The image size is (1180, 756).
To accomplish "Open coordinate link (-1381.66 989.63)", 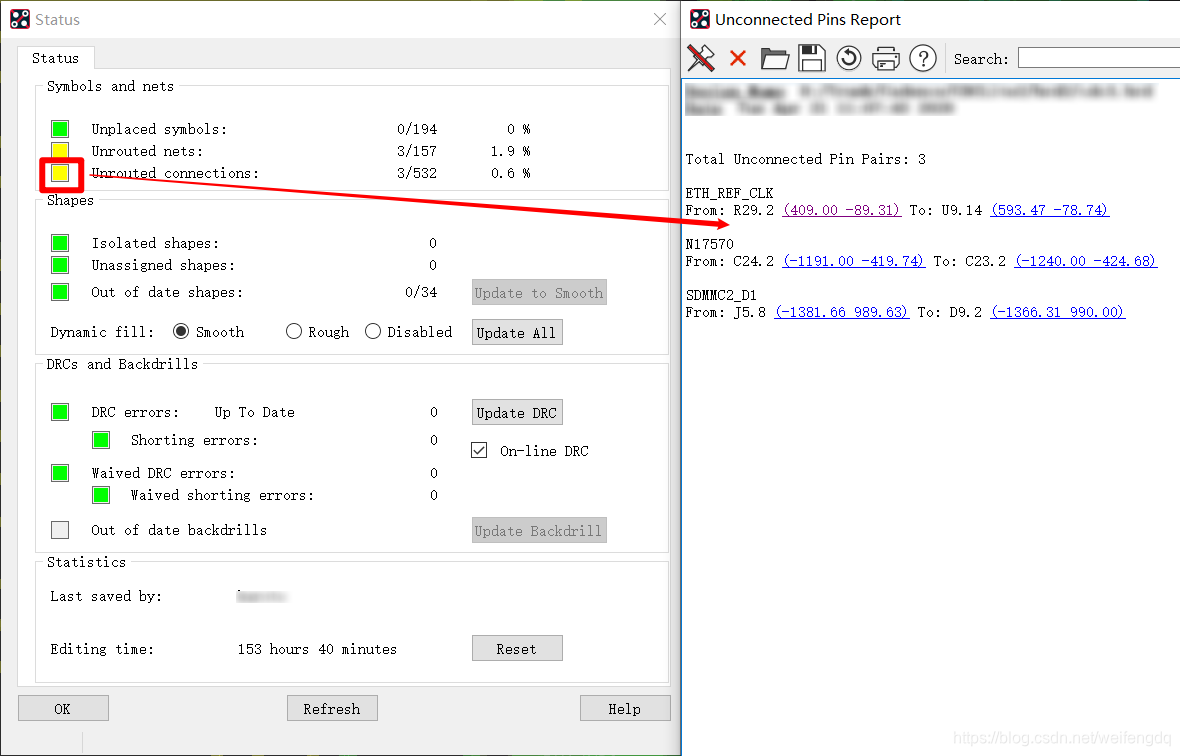I will point(841,312).
